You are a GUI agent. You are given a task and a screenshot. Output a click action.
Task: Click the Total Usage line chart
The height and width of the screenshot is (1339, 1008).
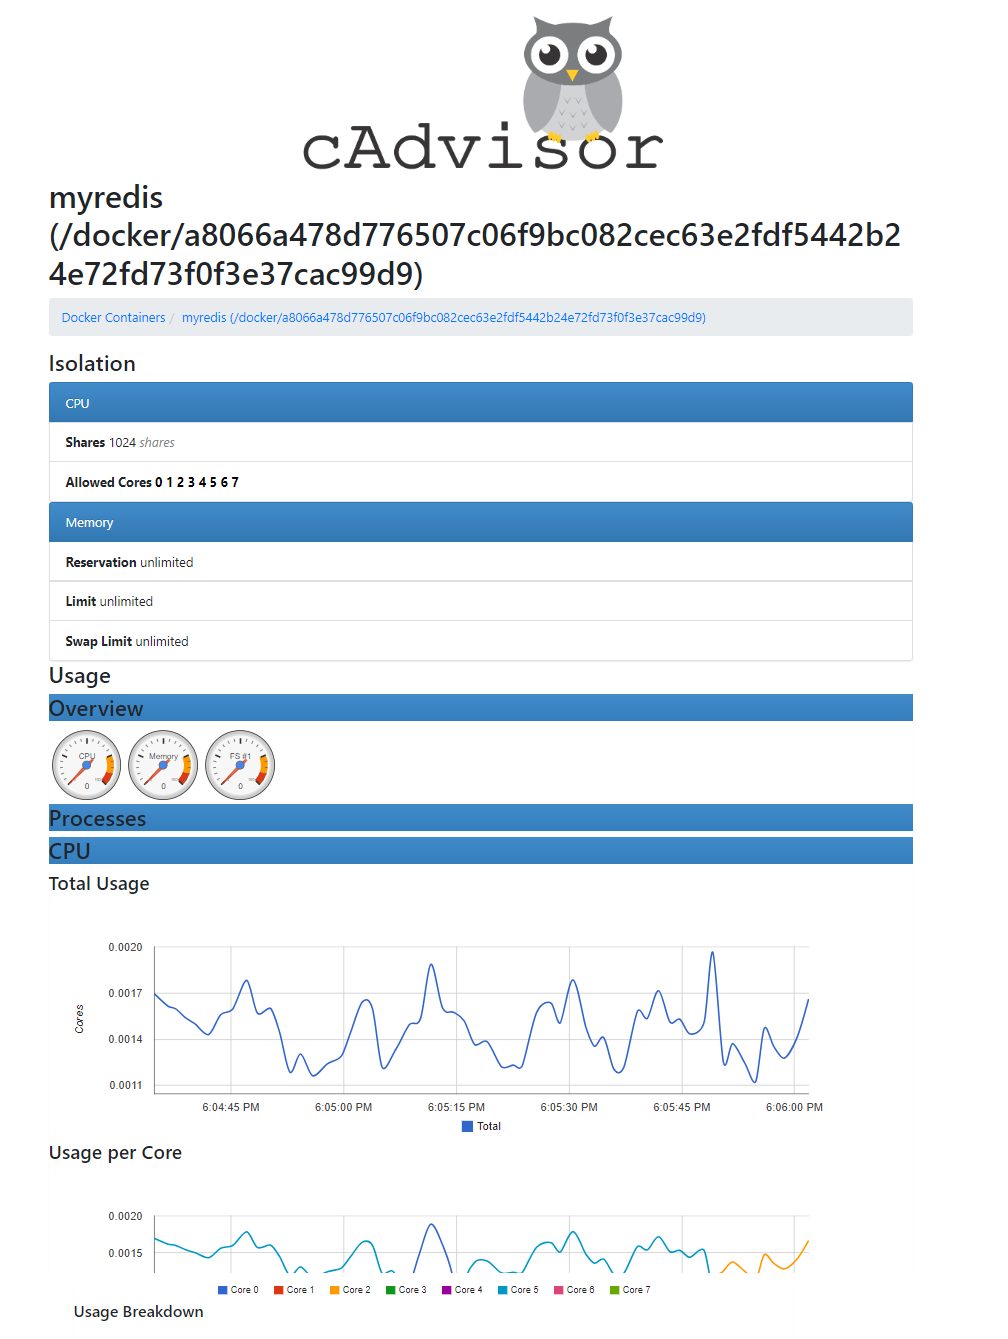click(481, 1018)
